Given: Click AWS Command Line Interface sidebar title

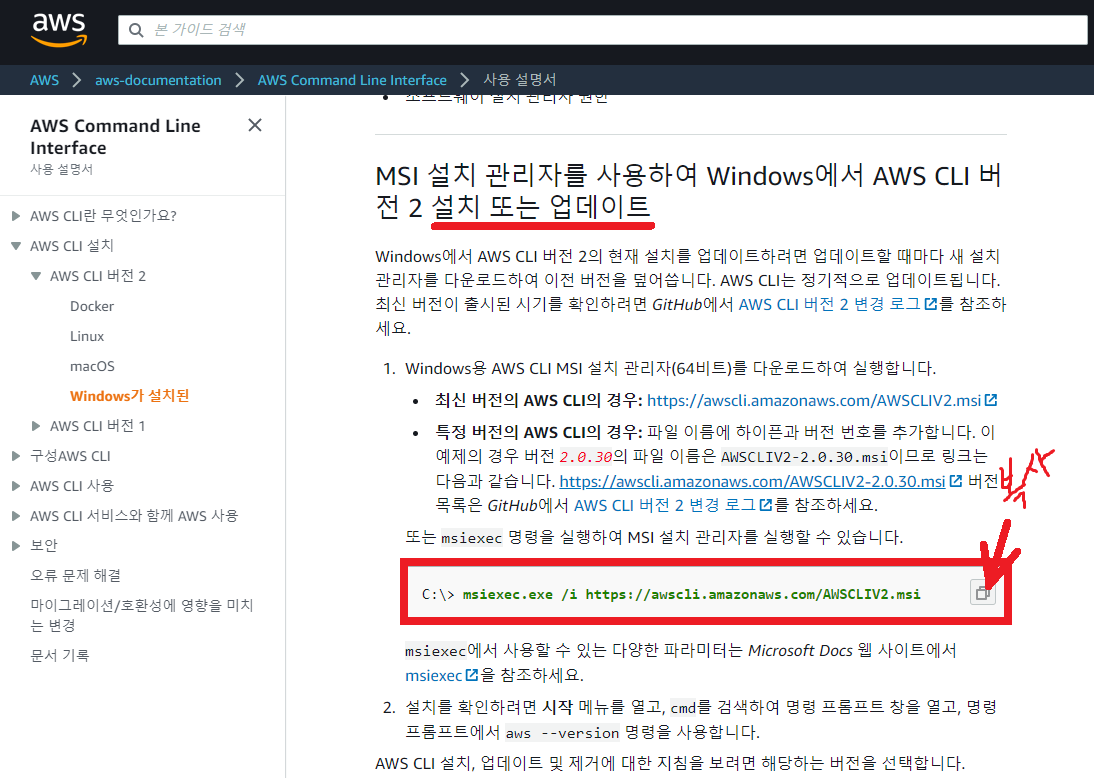Looking at the screenshot, I should point(115,137).
